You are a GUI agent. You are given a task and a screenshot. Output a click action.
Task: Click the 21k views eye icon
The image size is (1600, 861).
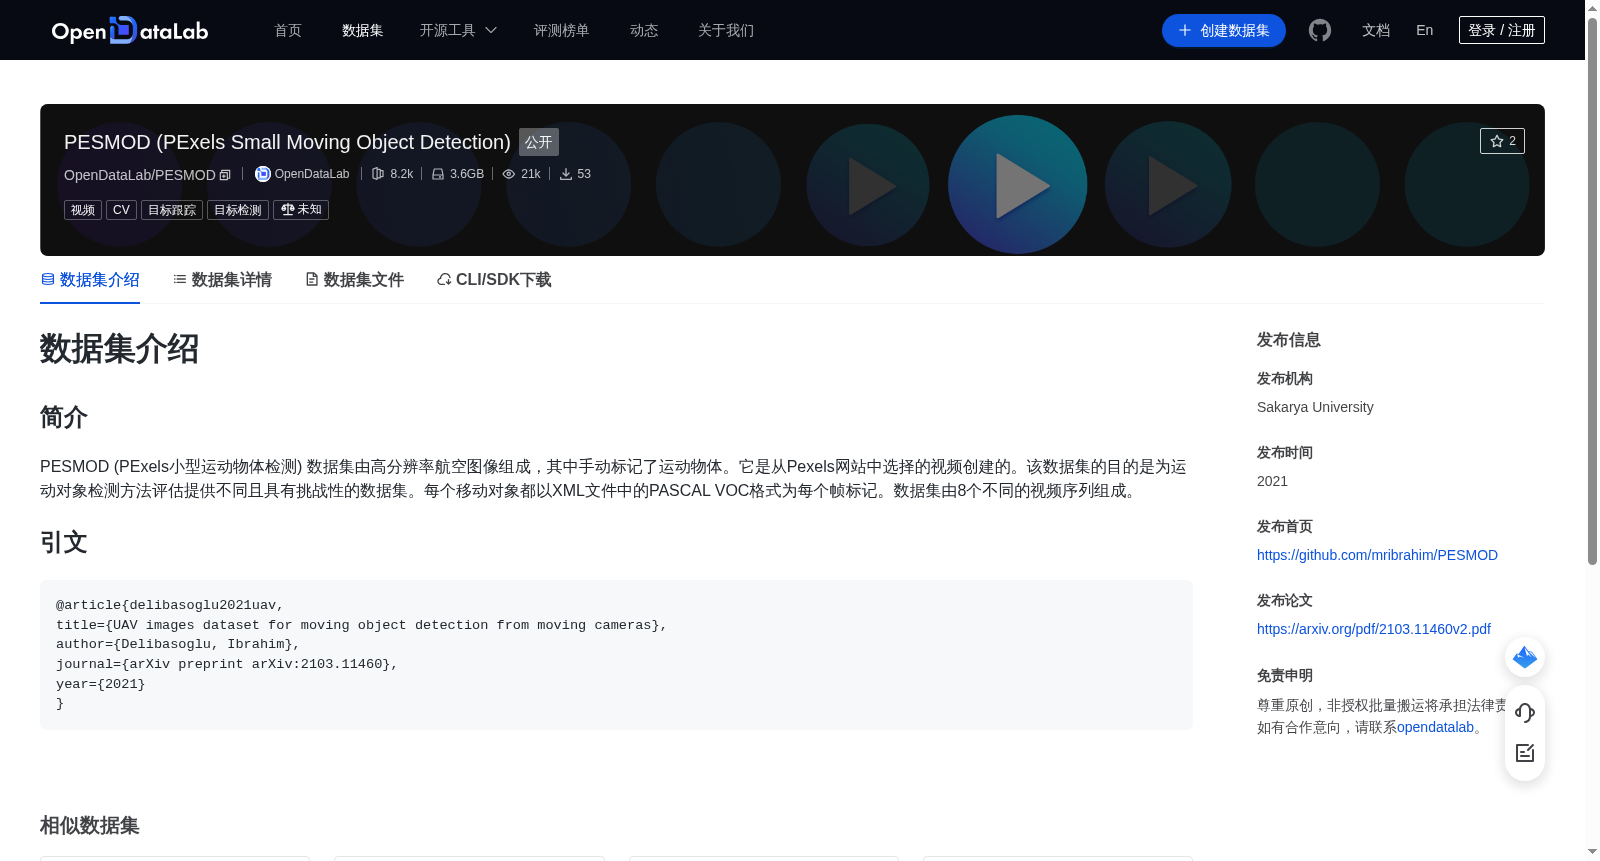[509, 174]
